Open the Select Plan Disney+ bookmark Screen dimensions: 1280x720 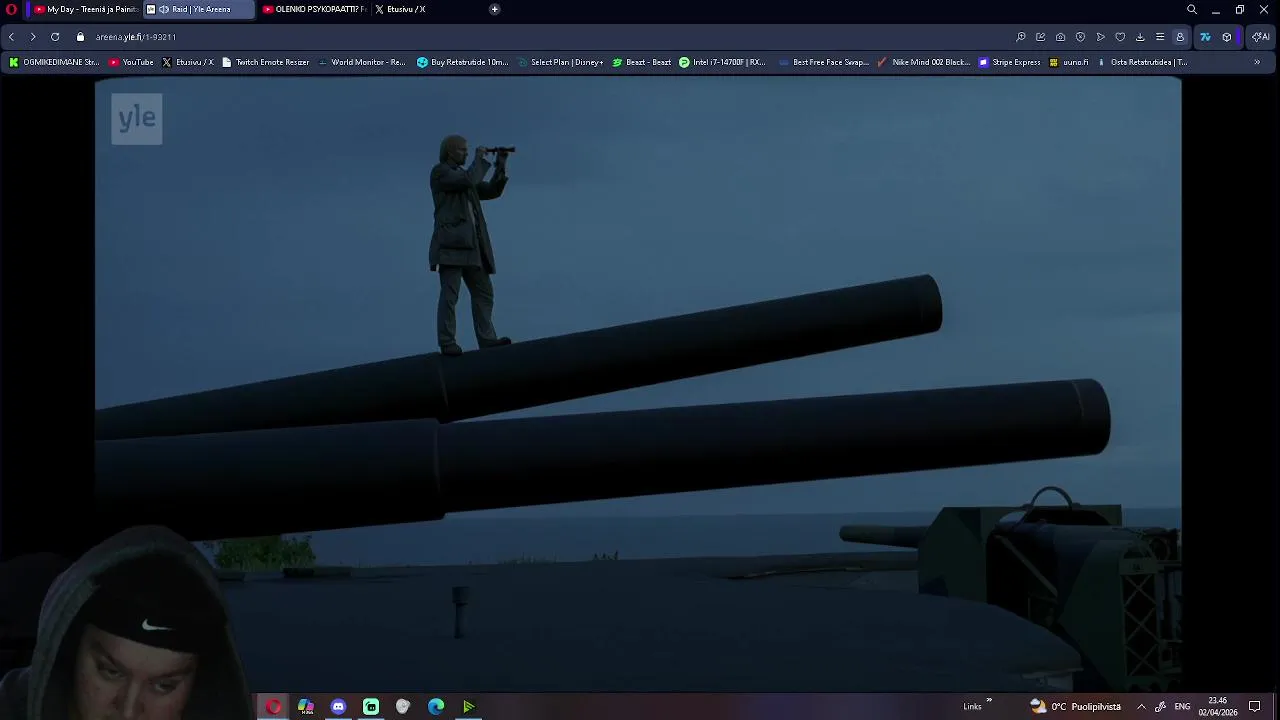[560, 62]
